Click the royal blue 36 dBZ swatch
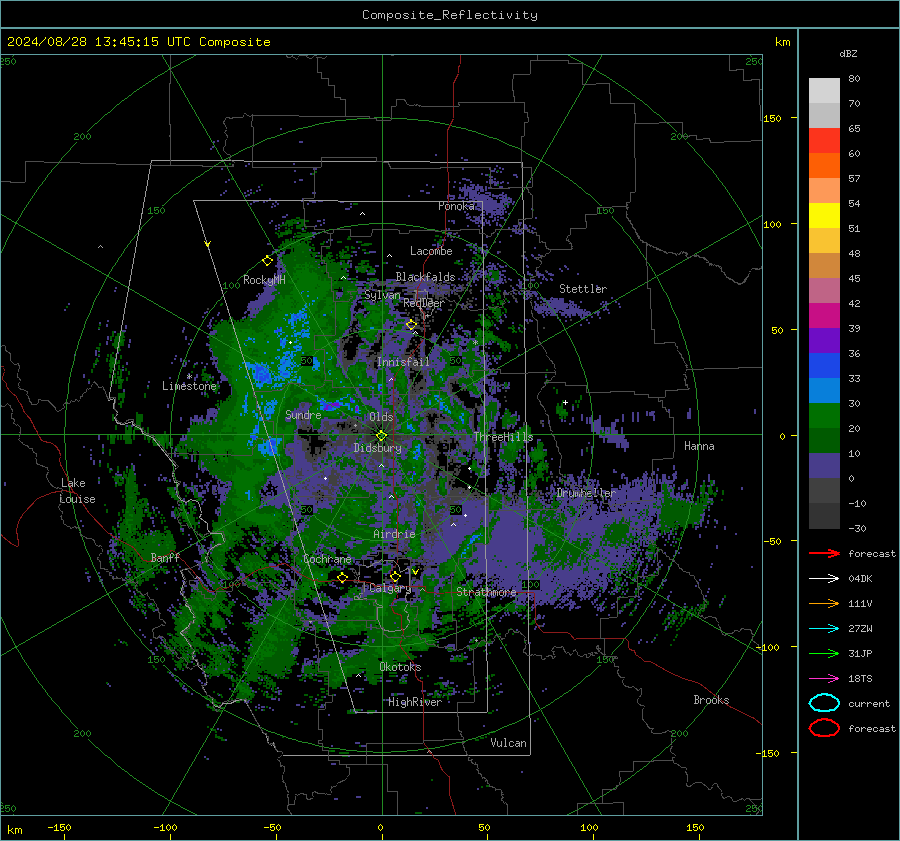The image size is (900, 841). (x=824, y=366)
